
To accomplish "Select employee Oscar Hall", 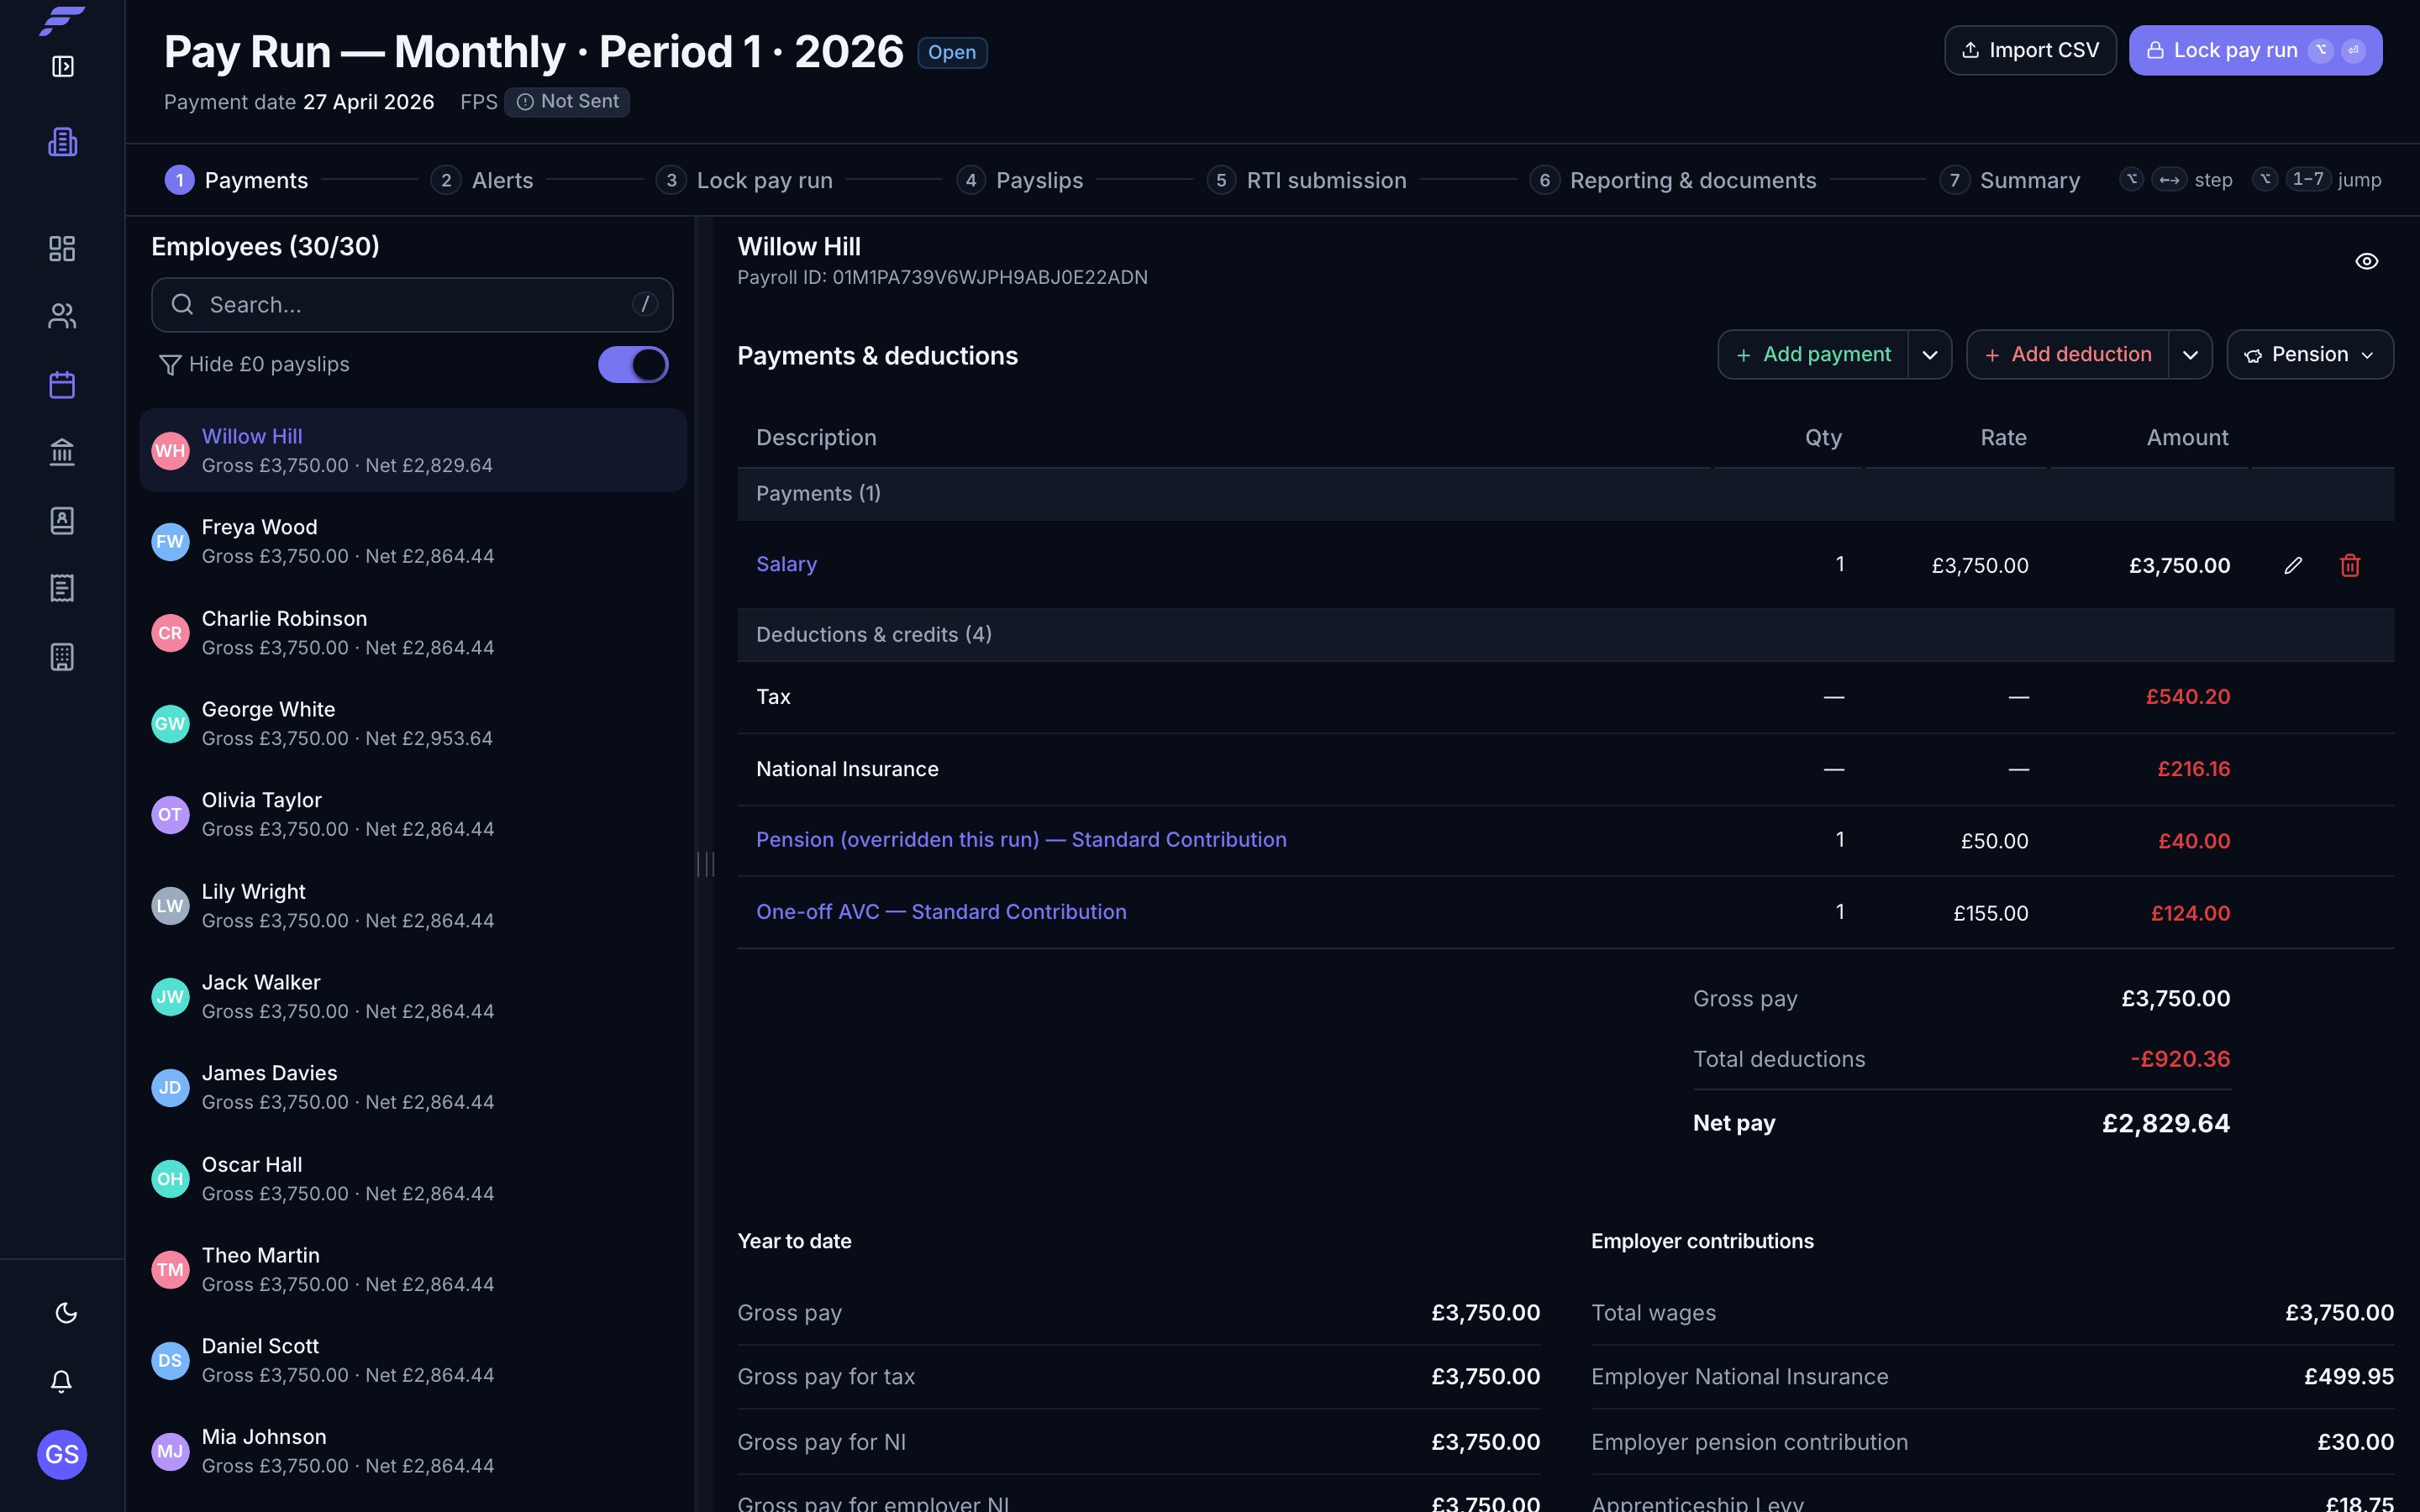I will 413,1178.
